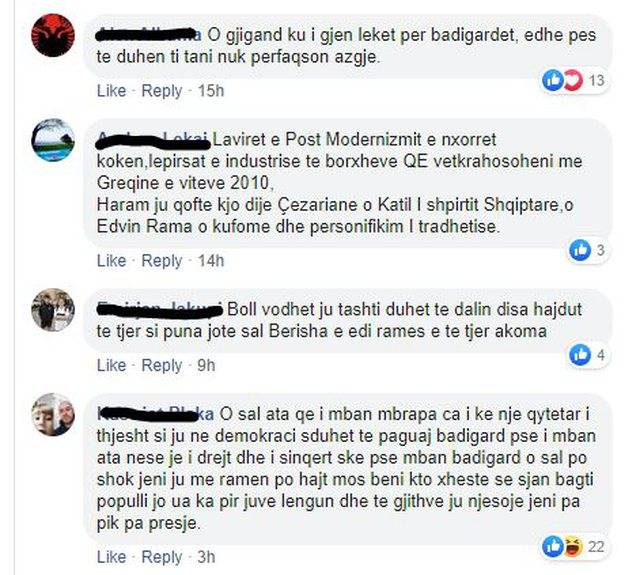This screenshot has width=640, height=575.
Task: Like the comment posted 3h ago
Action: pos(111,557)
